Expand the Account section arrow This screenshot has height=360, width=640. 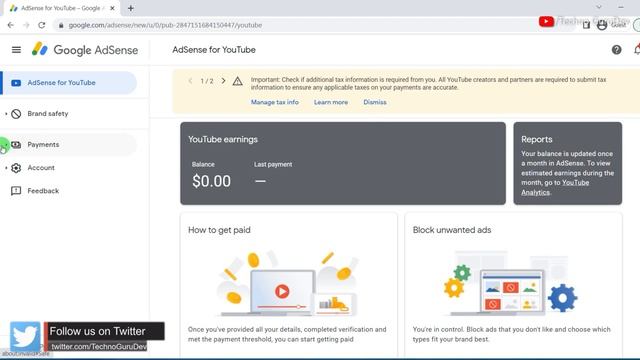[6, 168]
